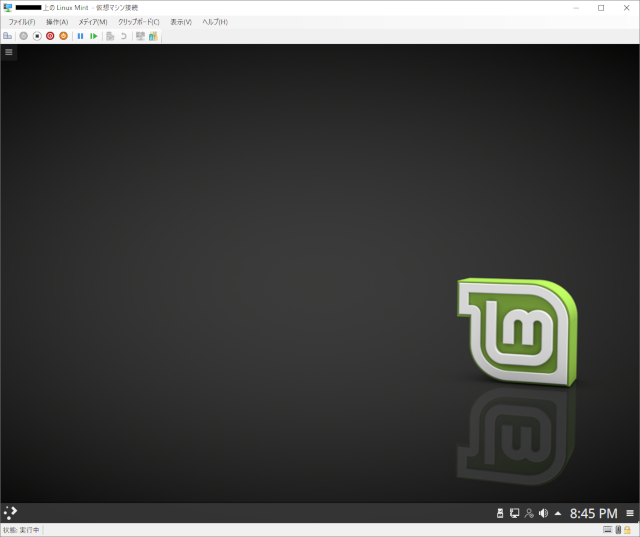Open the ヘルプ(H) menu
This screenshot has width=640, height=537.
[x=215, y=22]
